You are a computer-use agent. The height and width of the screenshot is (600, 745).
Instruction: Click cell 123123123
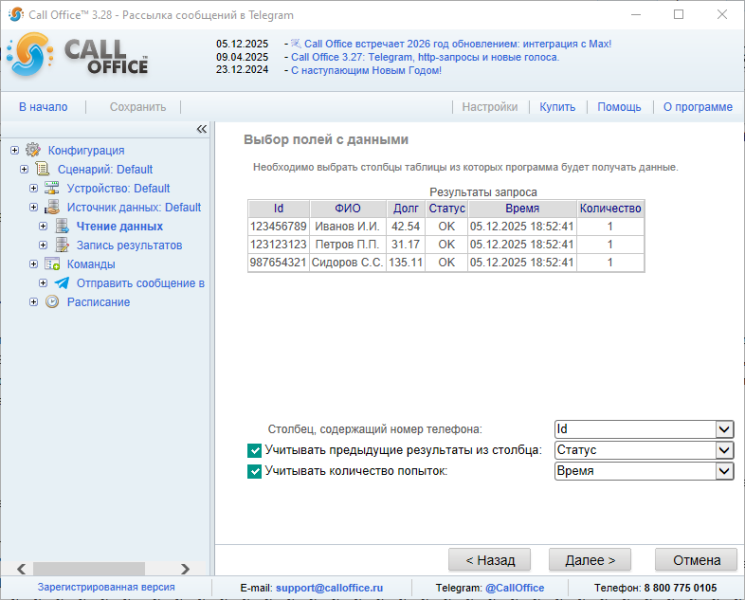click(x=279, y=244)
